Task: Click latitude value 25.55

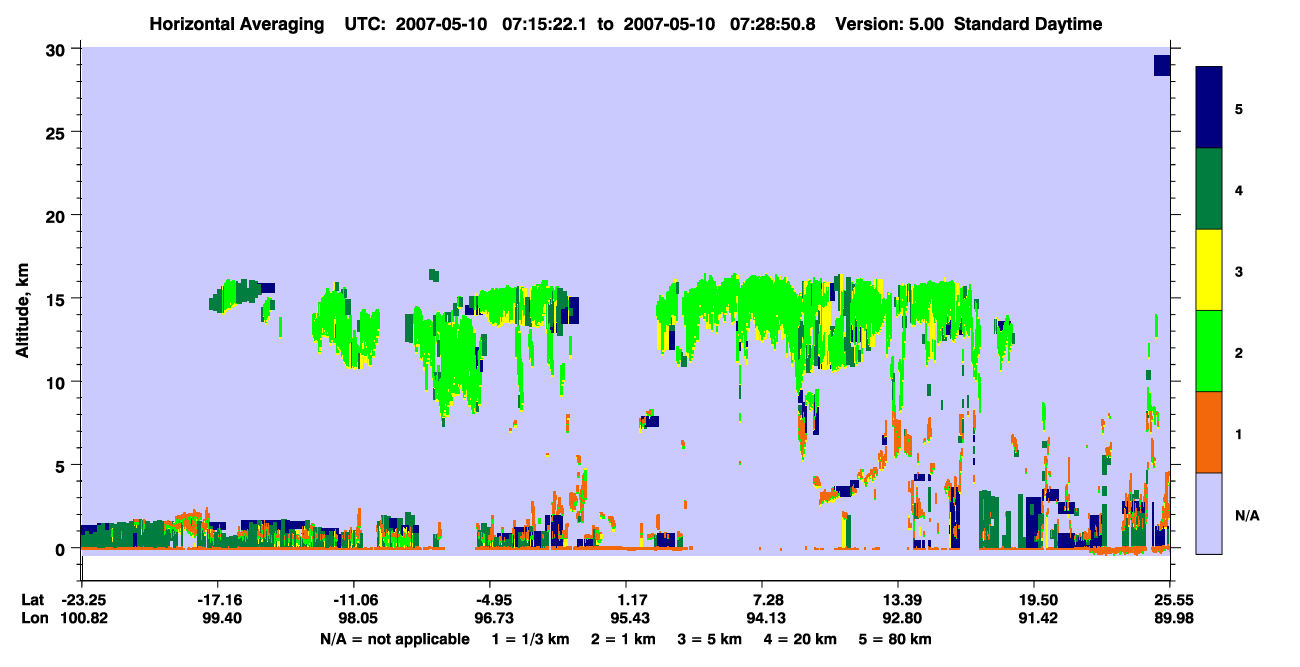Action: tap(1170, 600)
